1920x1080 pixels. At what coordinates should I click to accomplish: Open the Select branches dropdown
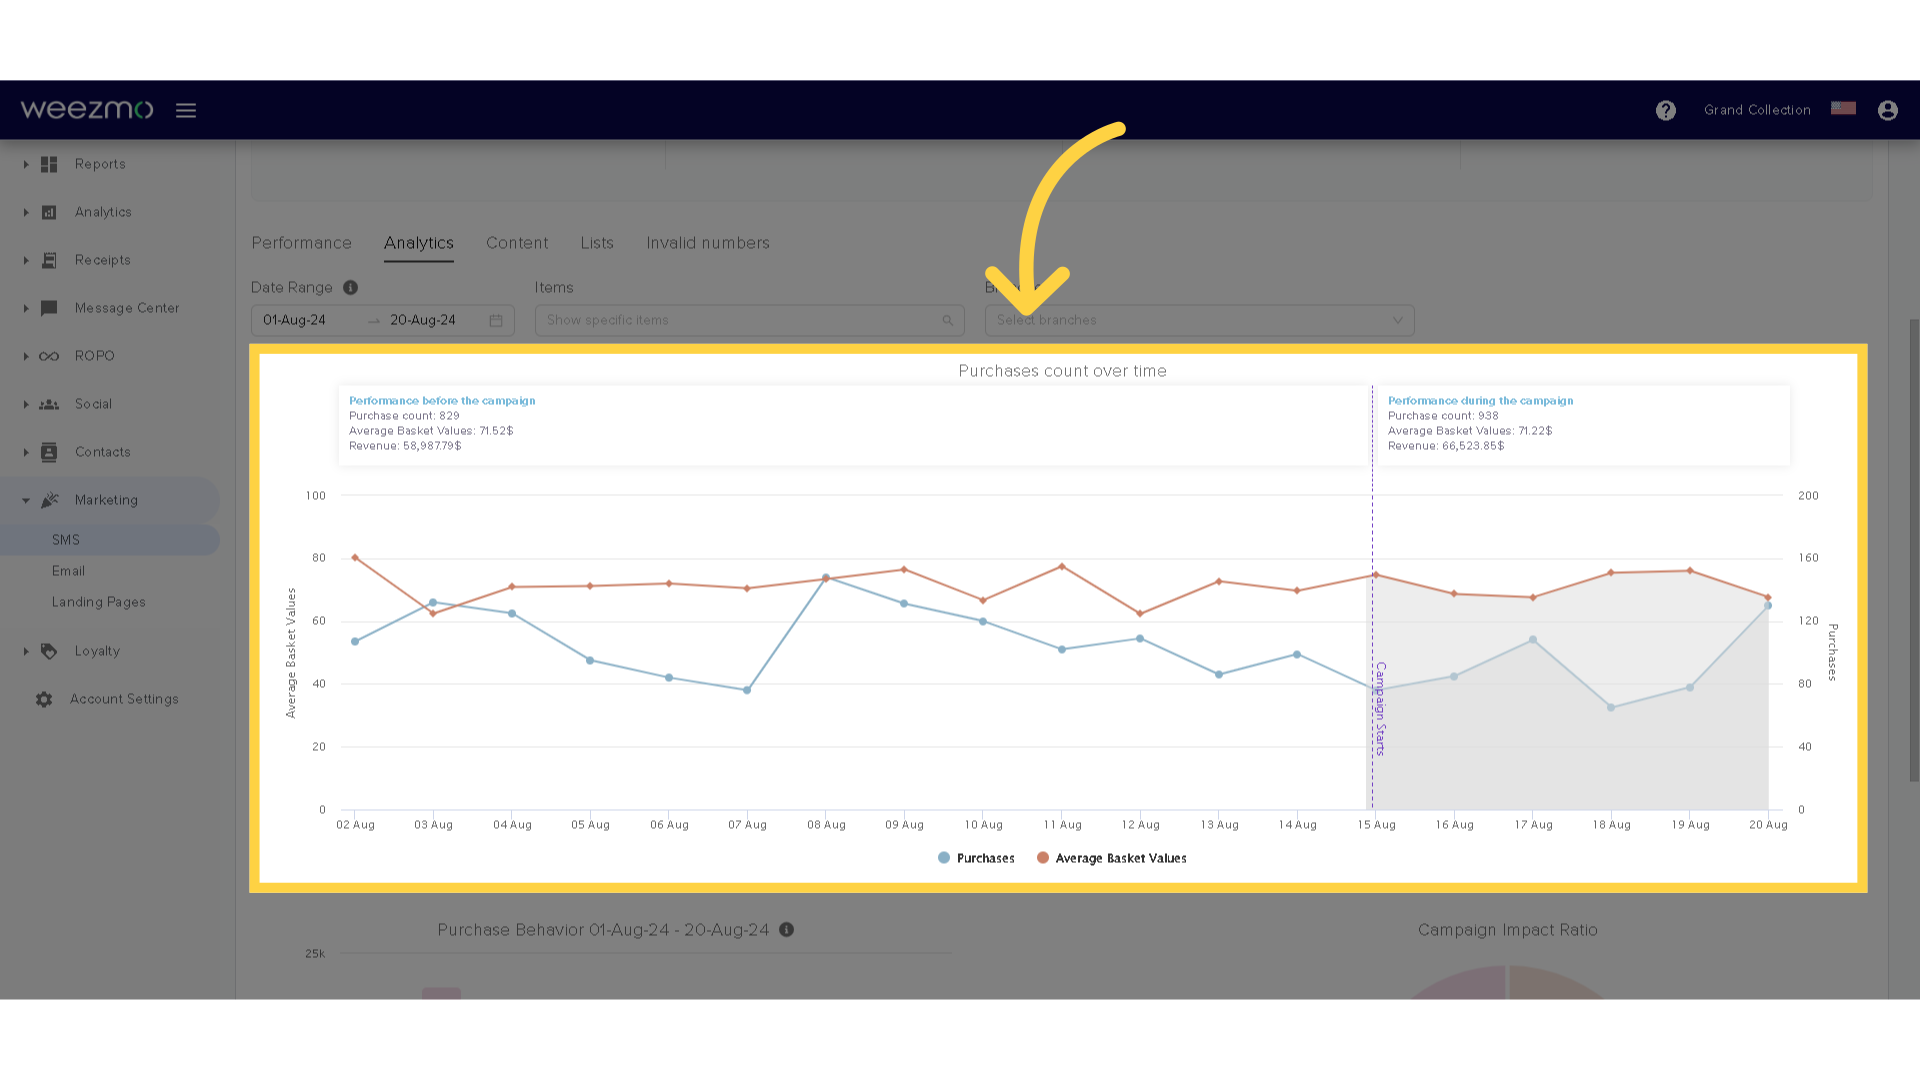[x=1199, y=320]
